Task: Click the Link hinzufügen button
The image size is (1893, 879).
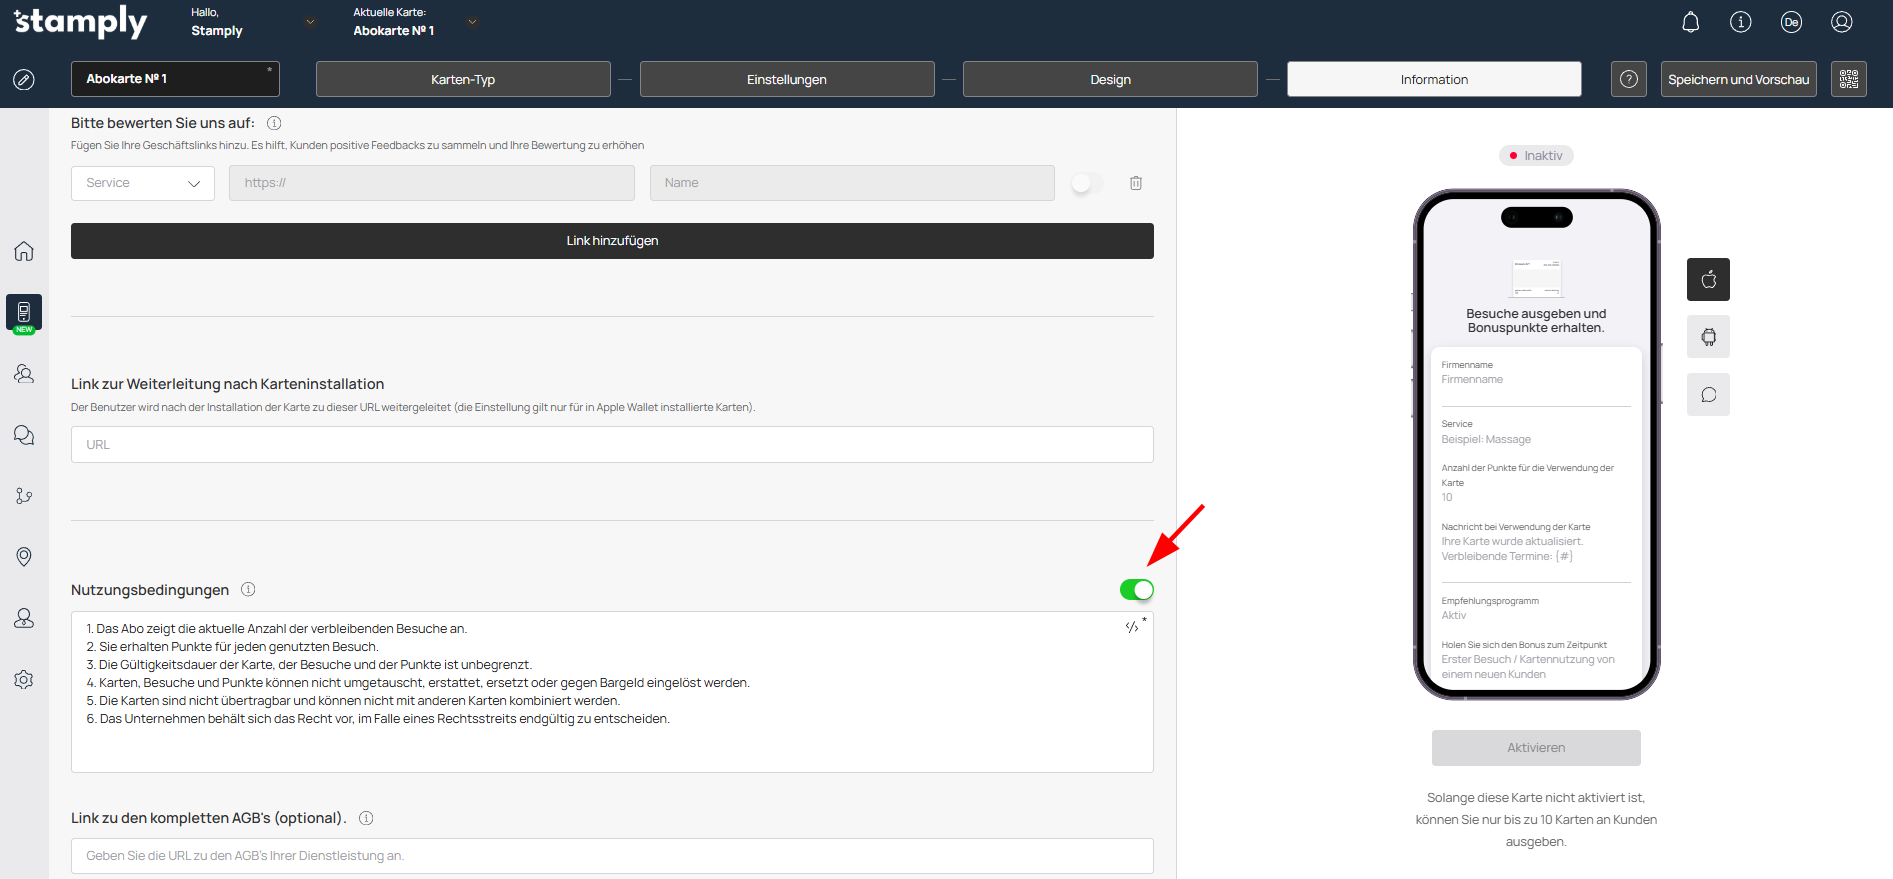Action: 612,241
